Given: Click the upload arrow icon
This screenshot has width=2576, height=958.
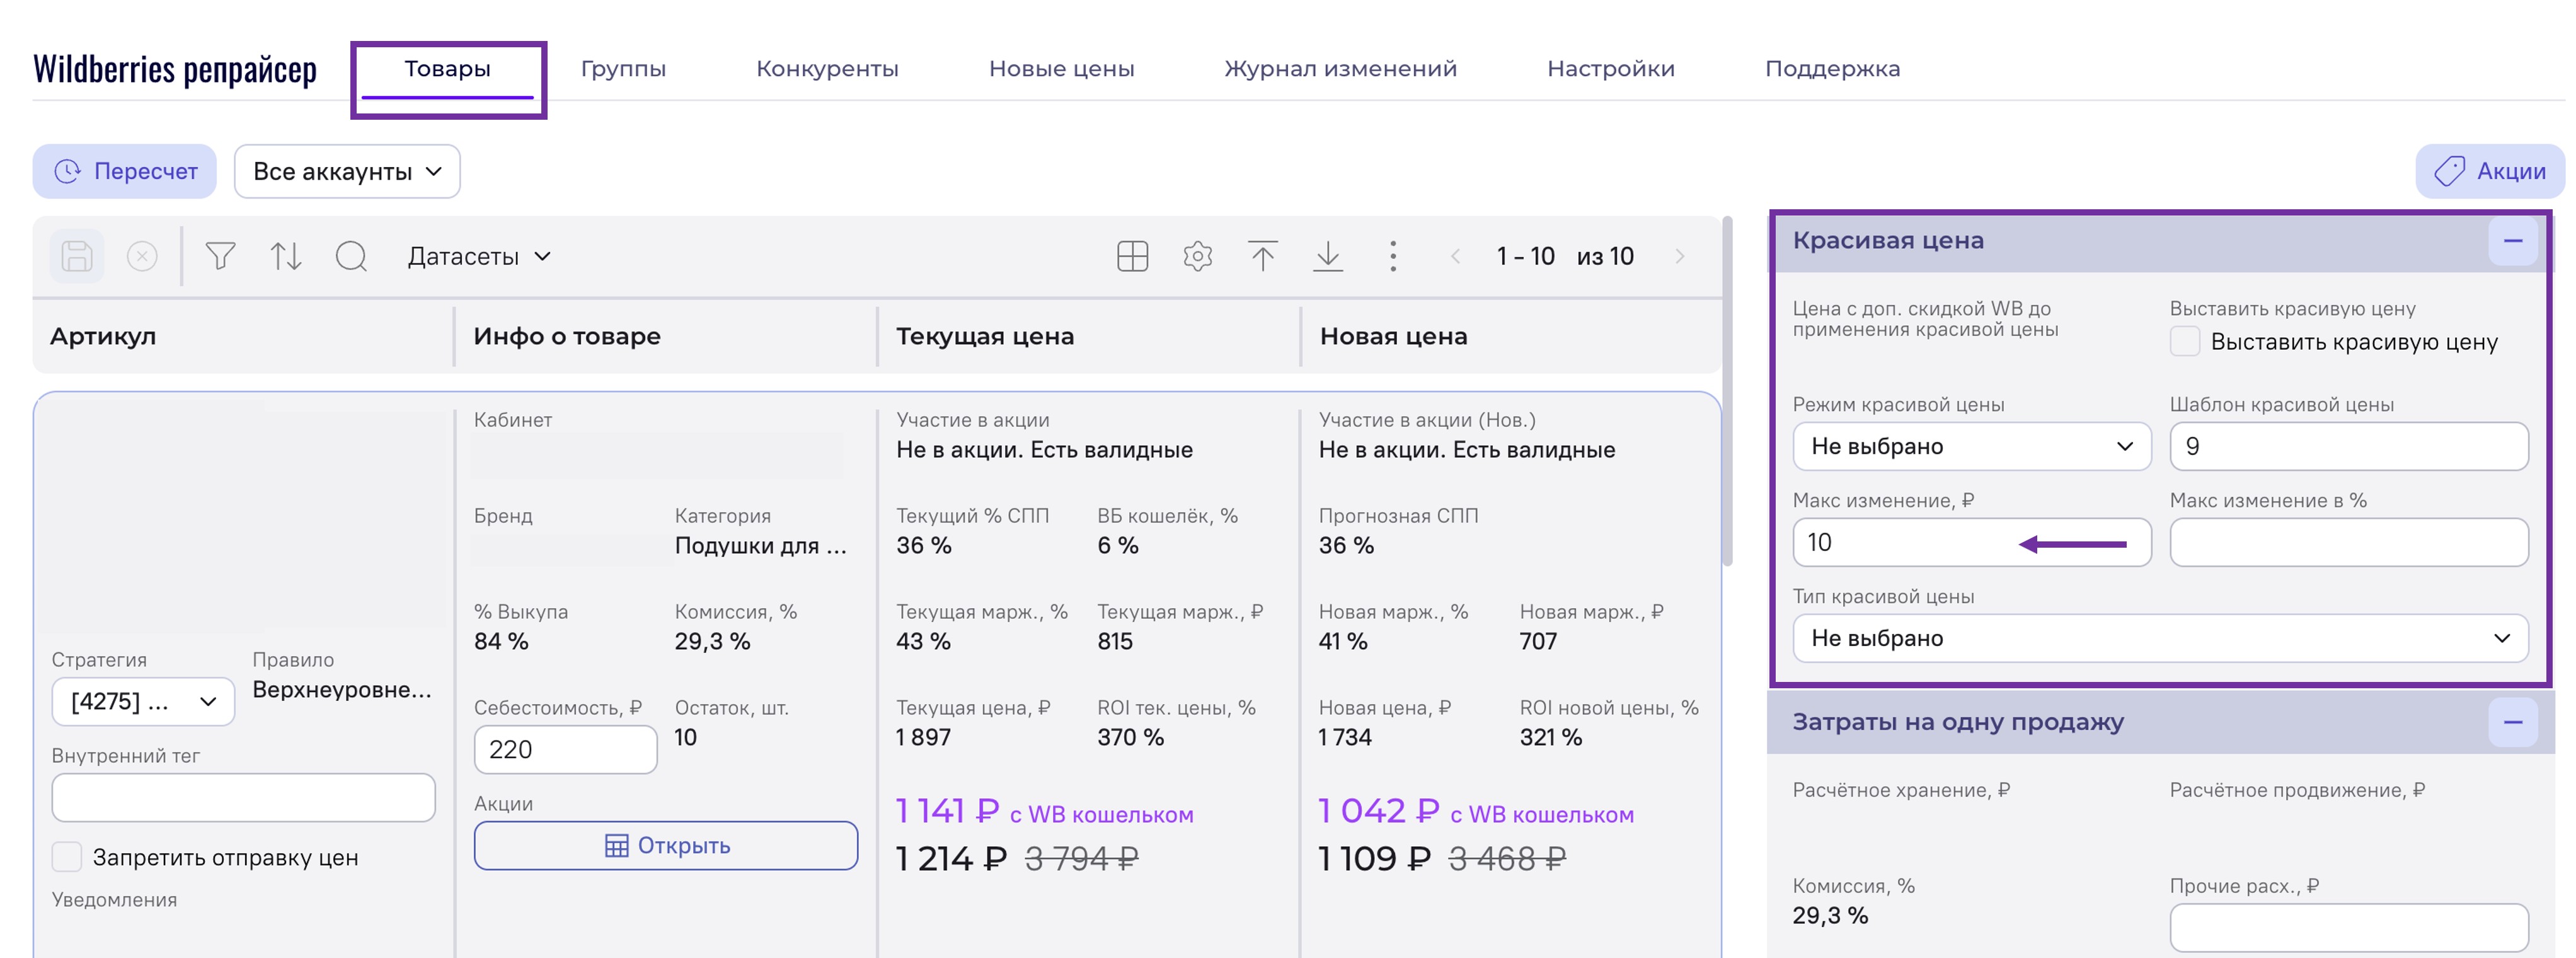Looking at the screenshot, I should click(x=1262, y=256).
